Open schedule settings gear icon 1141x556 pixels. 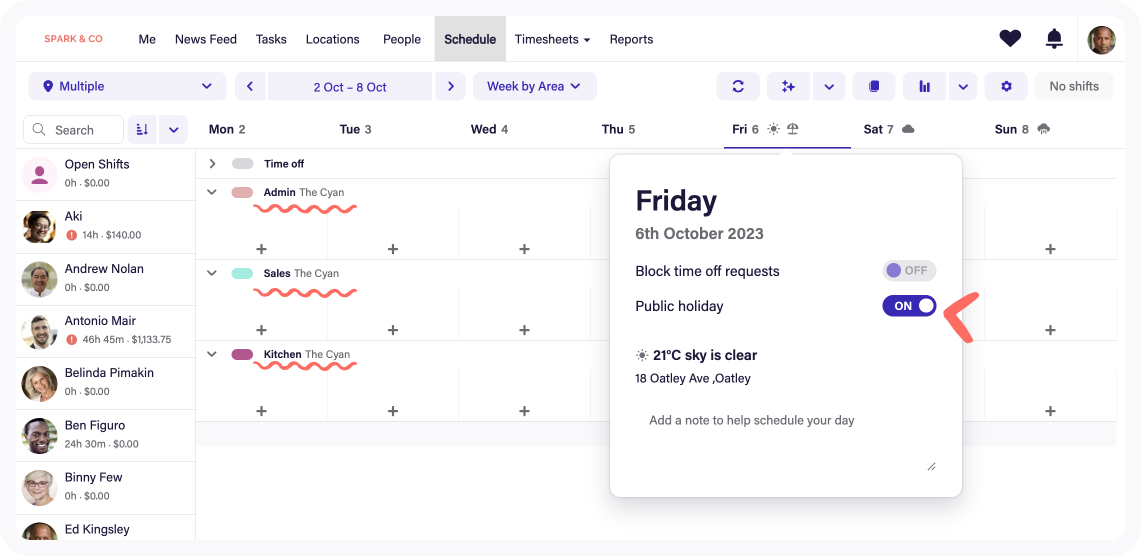click(1006, 86)
